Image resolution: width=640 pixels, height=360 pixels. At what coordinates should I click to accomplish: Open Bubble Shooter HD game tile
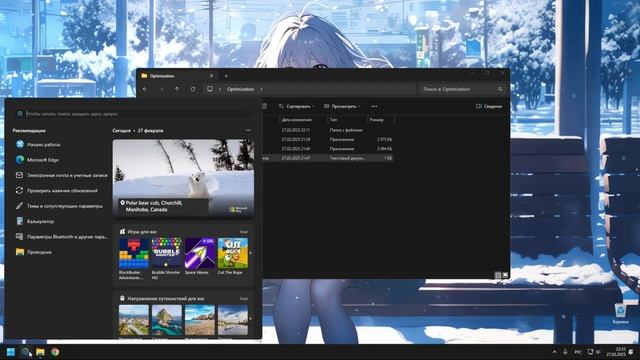[167, 259]
